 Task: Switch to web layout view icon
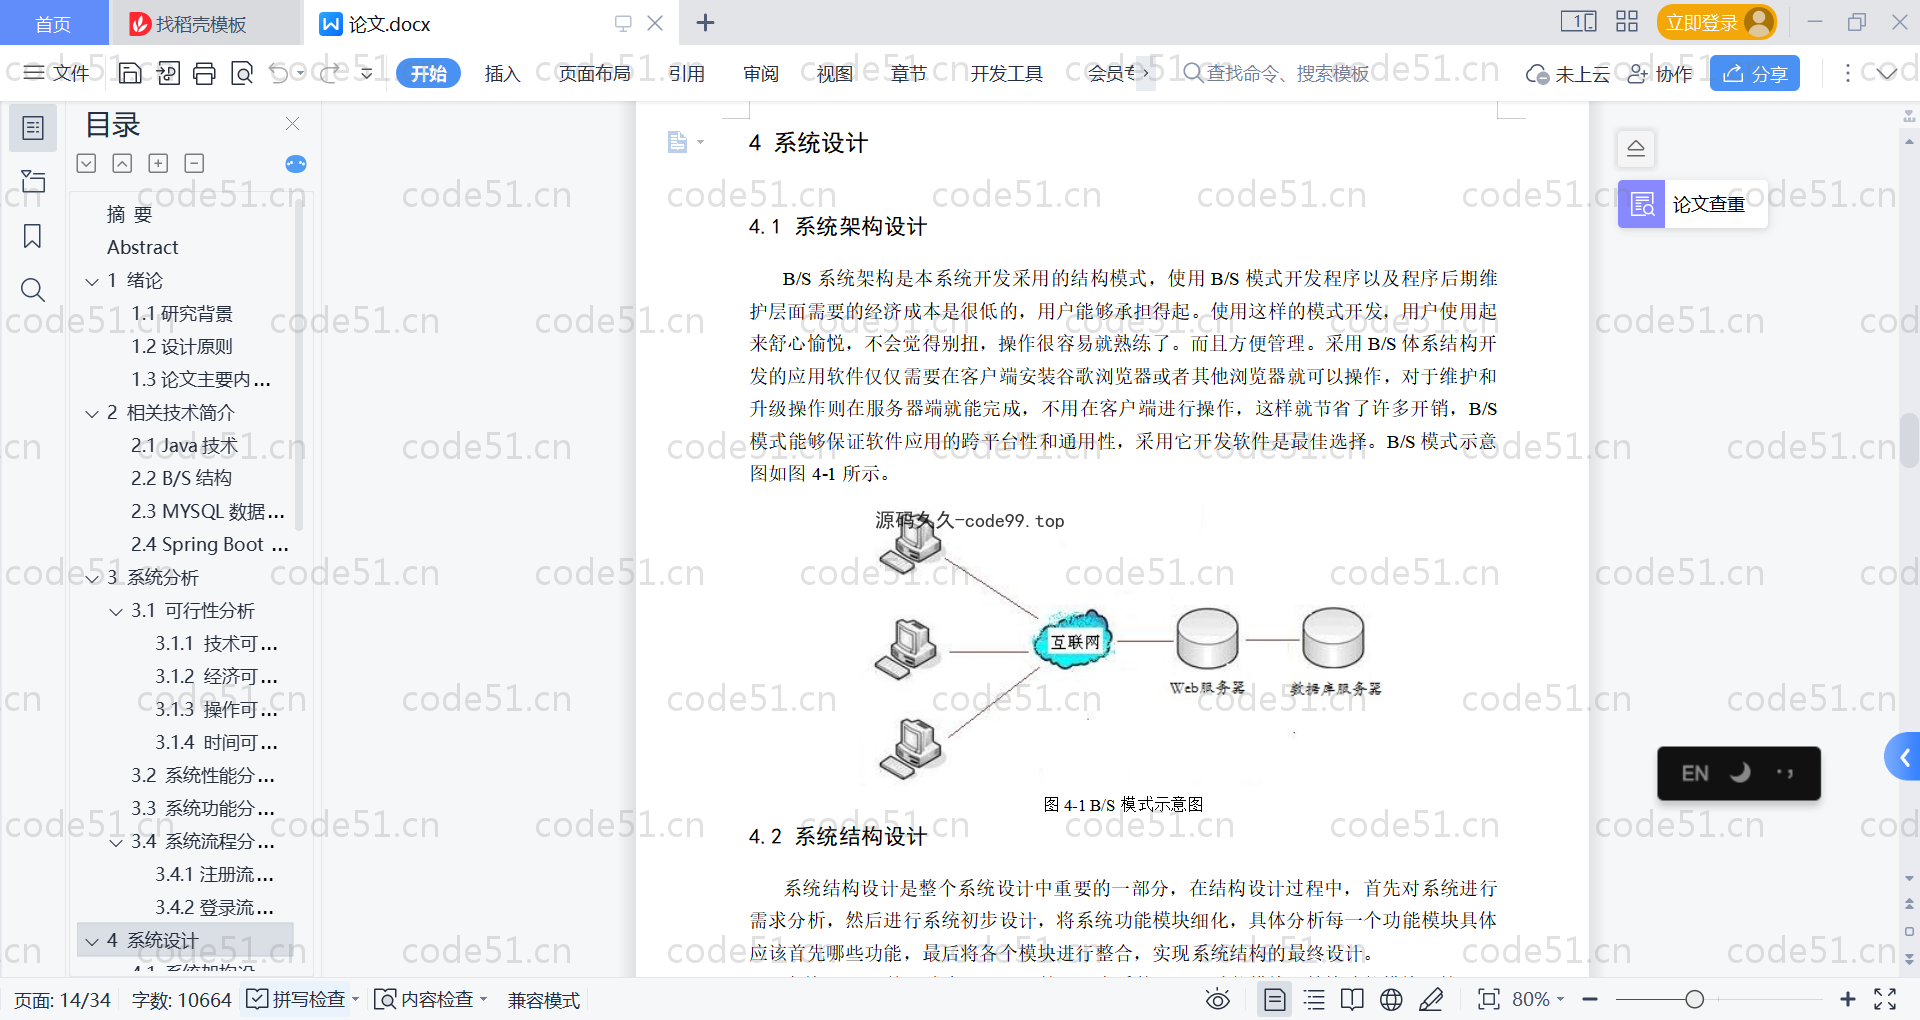(1391, 999)
